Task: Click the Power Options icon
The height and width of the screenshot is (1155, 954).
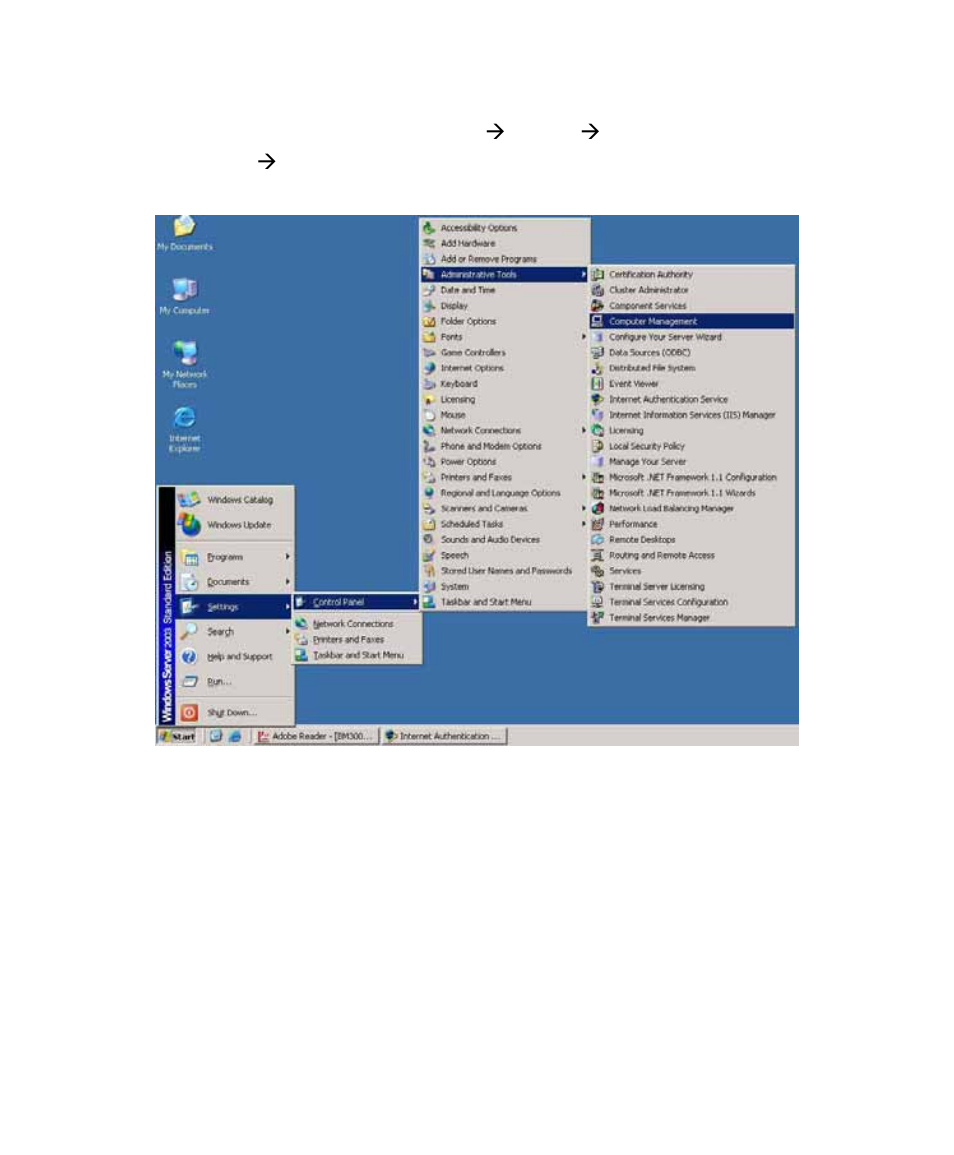Action: tap(429, 462)
